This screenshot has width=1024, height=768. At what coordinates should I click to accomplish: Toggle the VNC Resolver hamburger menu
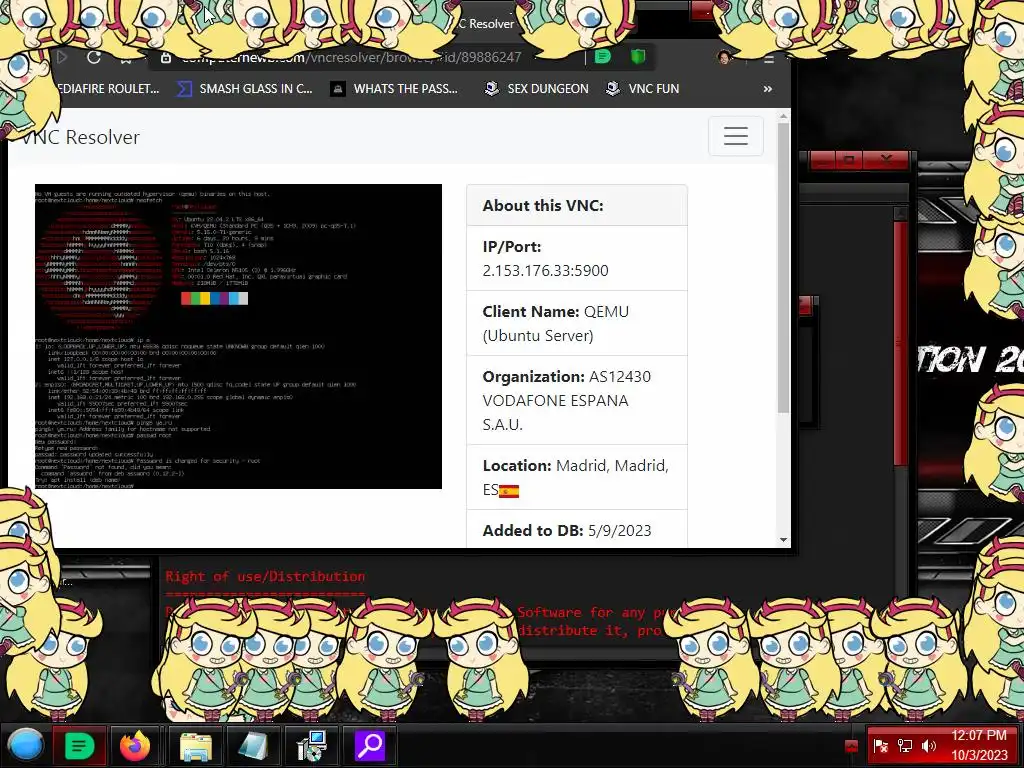point(736,136)
